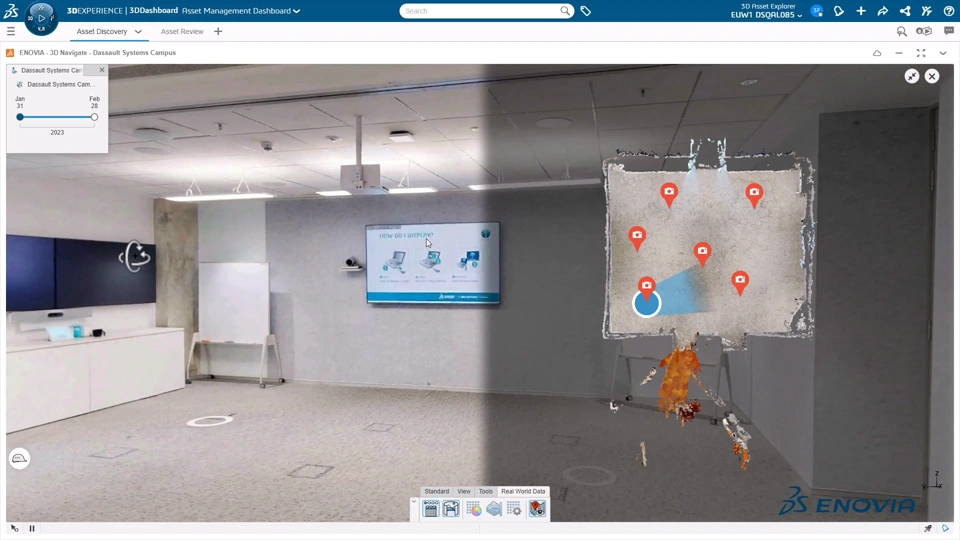This screenshot has height=540, width=960.
Task: Switch to the Asset Discovery tab
Action: pyautogui.click(x=102, y=31)
